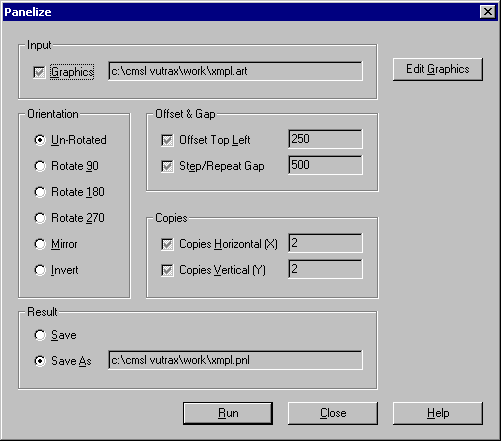The width and height of the screenshot is (501, 441).
Task: Click the Step/Repeat Gap value field
Action: [325, 165]
